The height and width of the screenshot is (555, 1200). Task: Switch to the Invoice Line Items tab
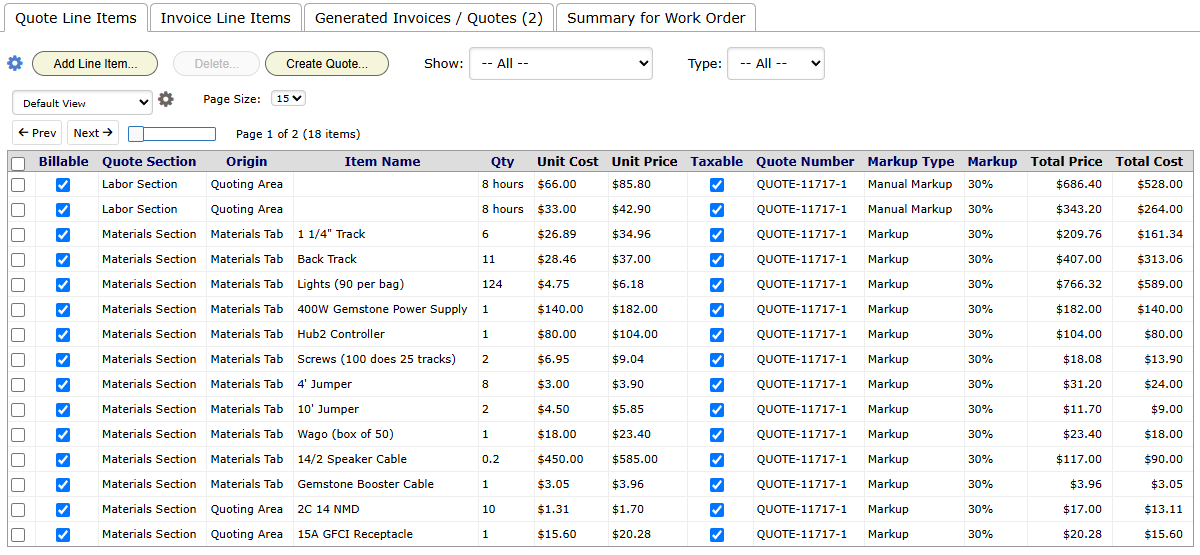[x=226, y=18]
